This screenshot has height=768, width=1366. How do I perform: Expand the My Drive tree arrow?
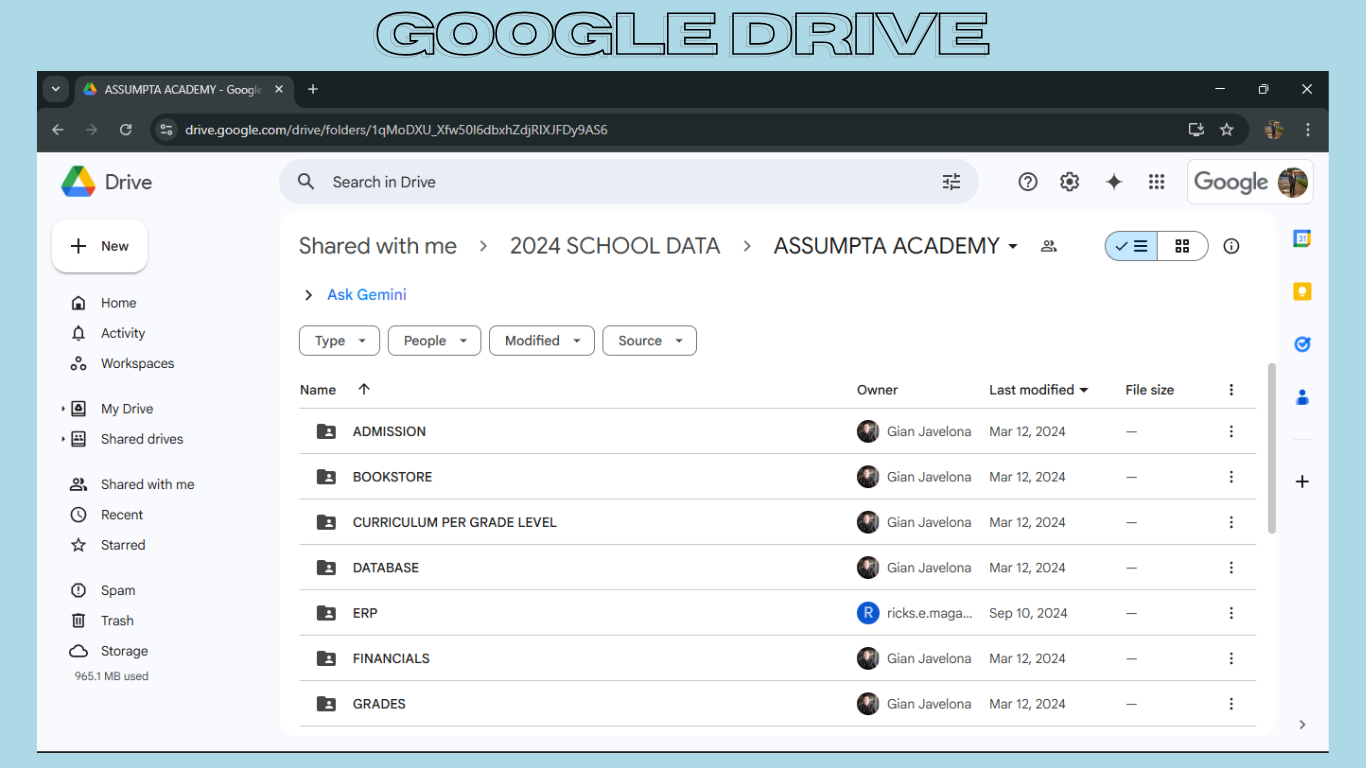pyautogui.click(x=63, y=409)
